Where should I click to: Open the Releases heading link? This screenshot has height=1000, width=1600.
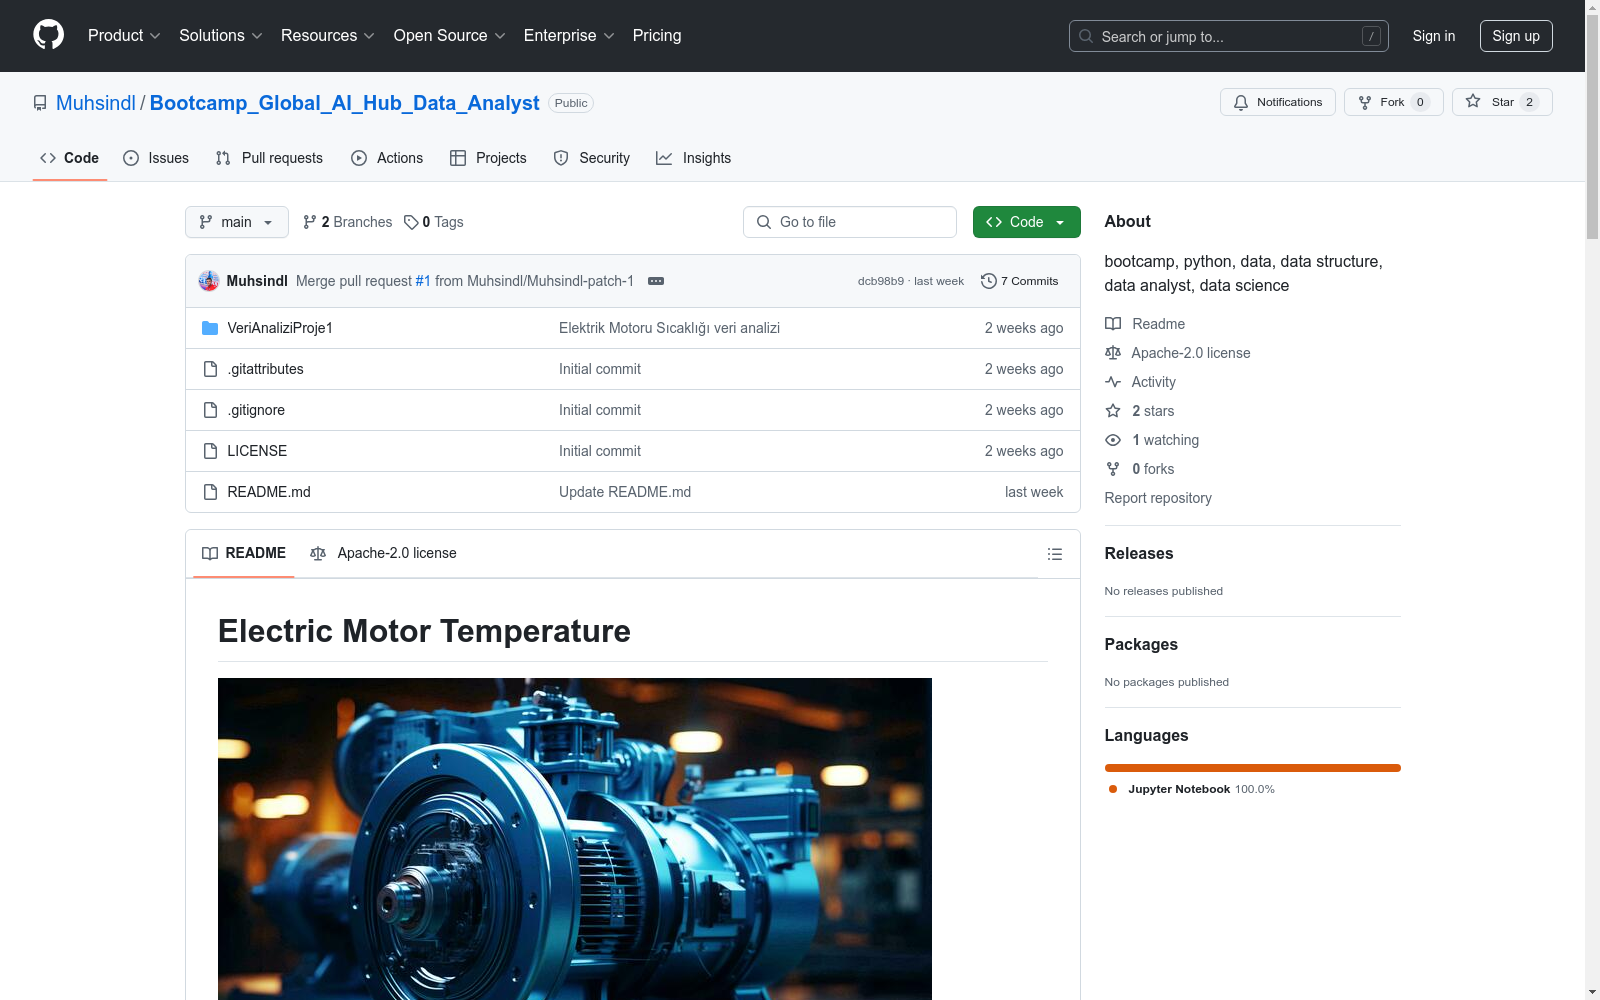[x=1139, y=553]
